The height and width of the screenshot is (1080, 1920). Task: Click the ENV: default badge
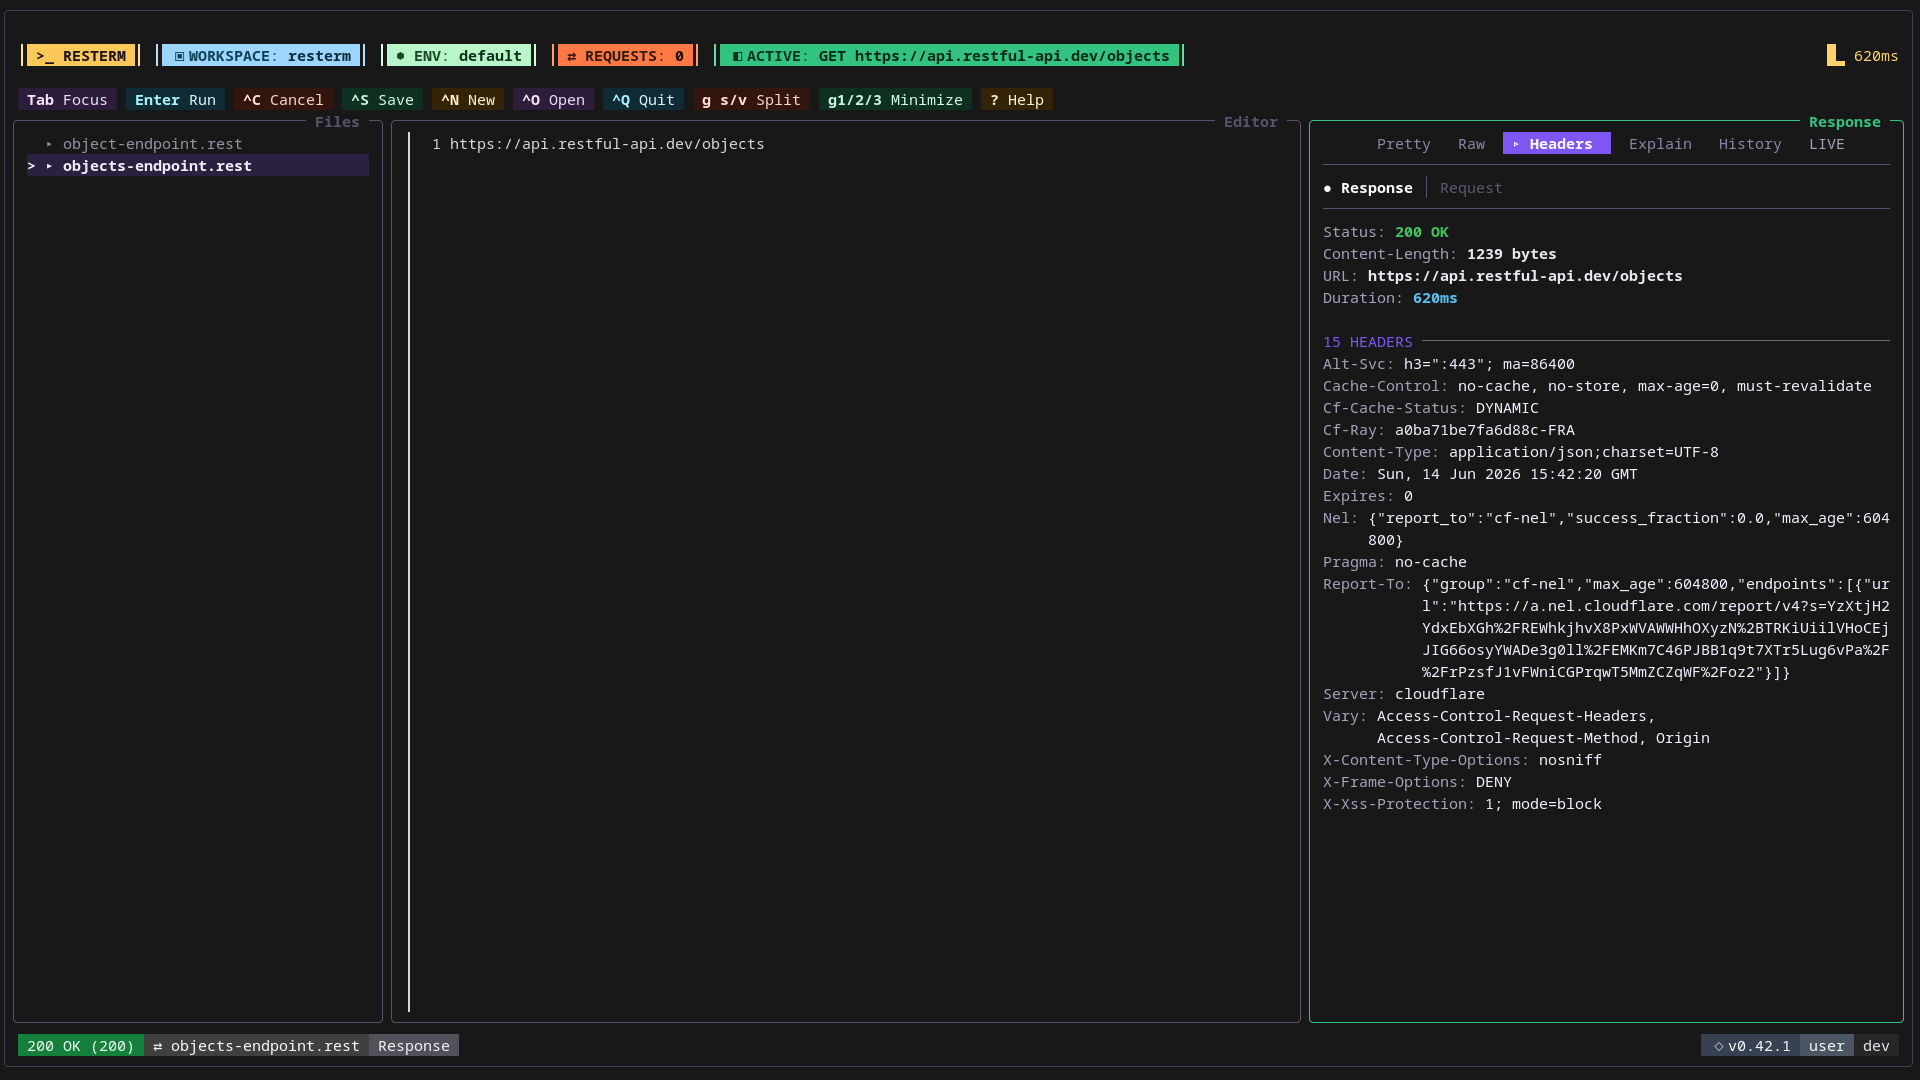459,56
